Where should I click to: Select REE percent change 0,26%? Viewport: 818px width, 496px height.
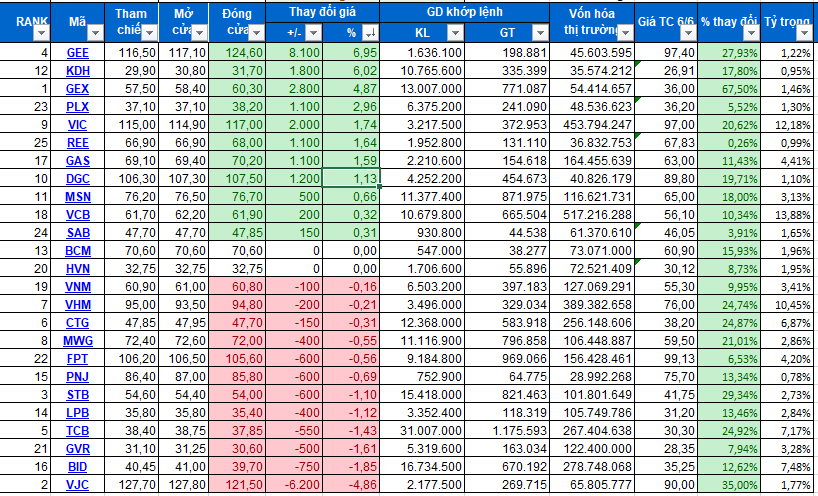point(729,143)
